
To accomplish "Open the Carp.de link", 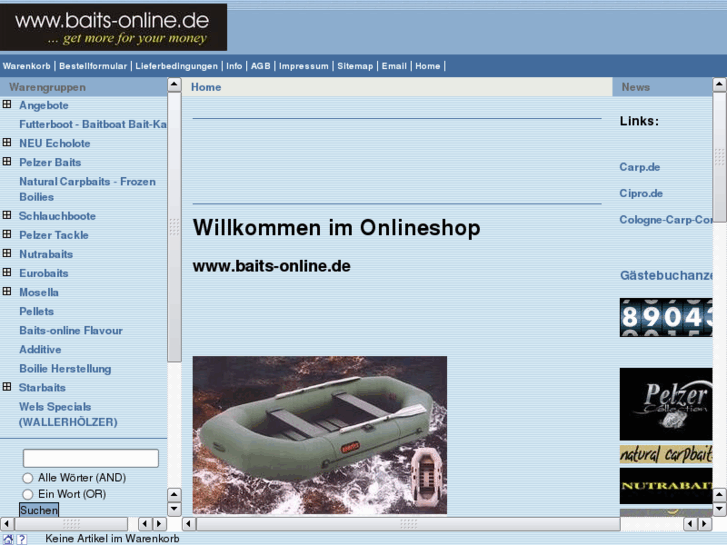I will pos(640,167).
